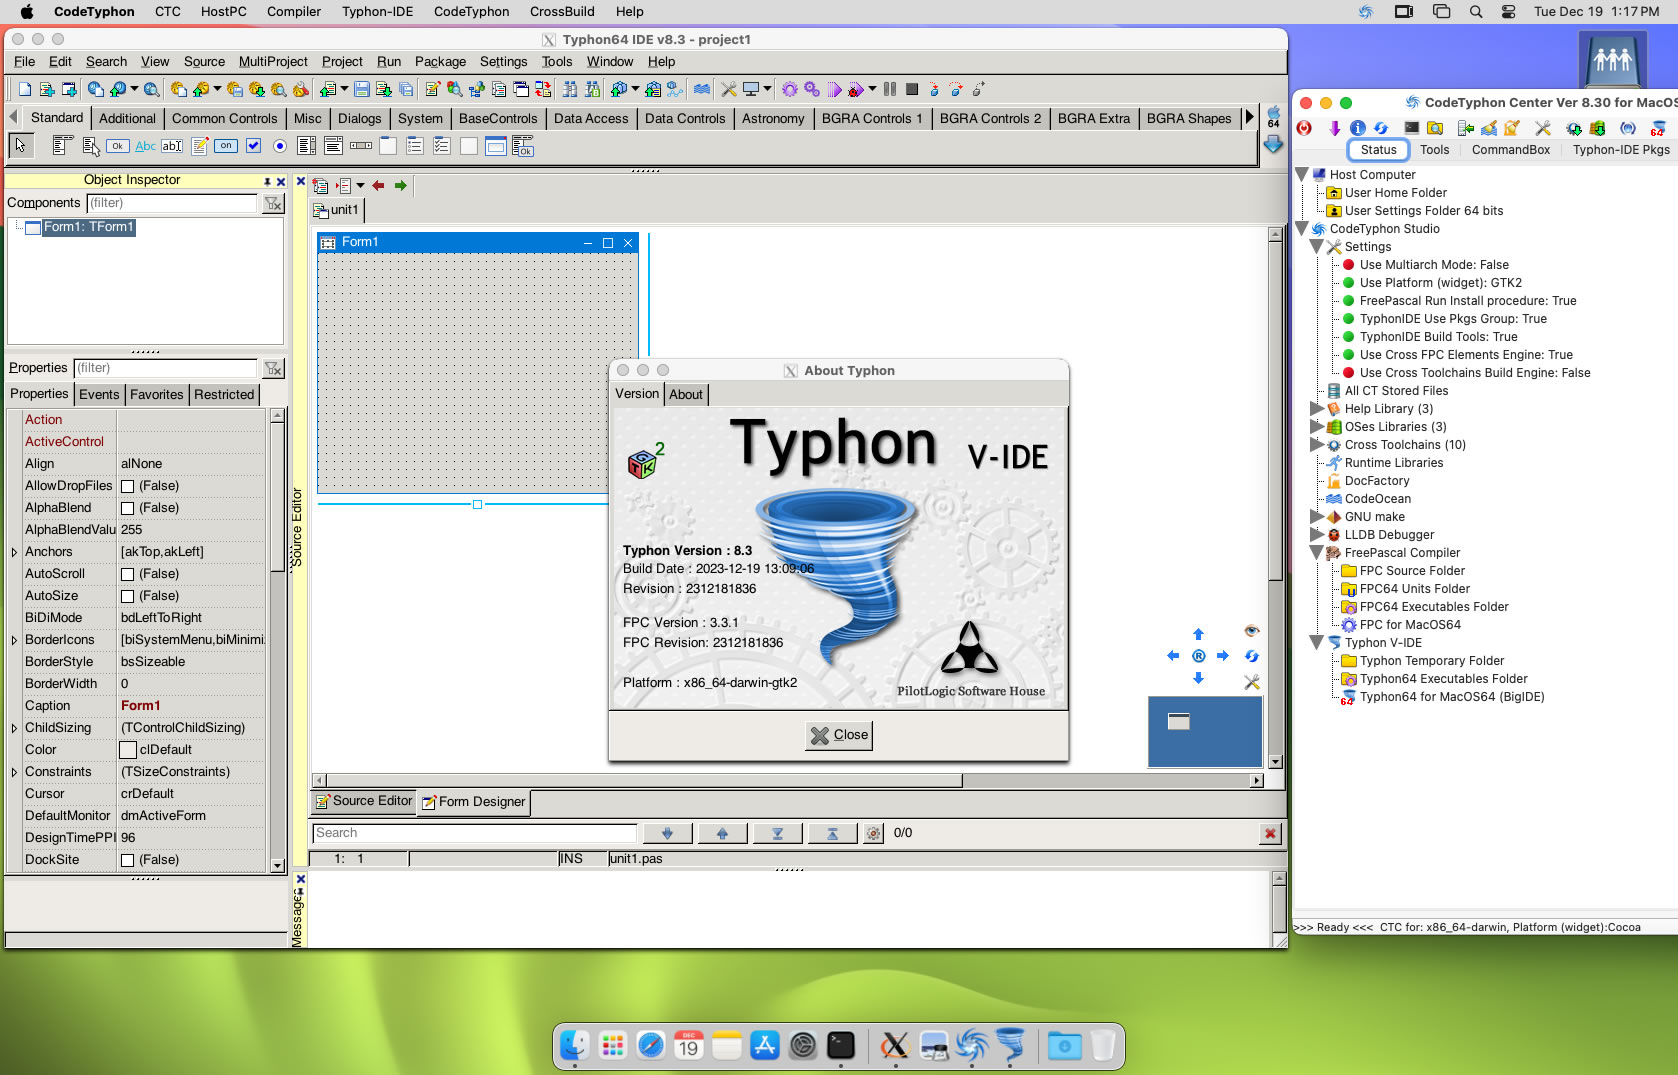1678x1075 pixels.
Task: Click the form designer horizontal scrollbar
Action: [x=788, y=780]
